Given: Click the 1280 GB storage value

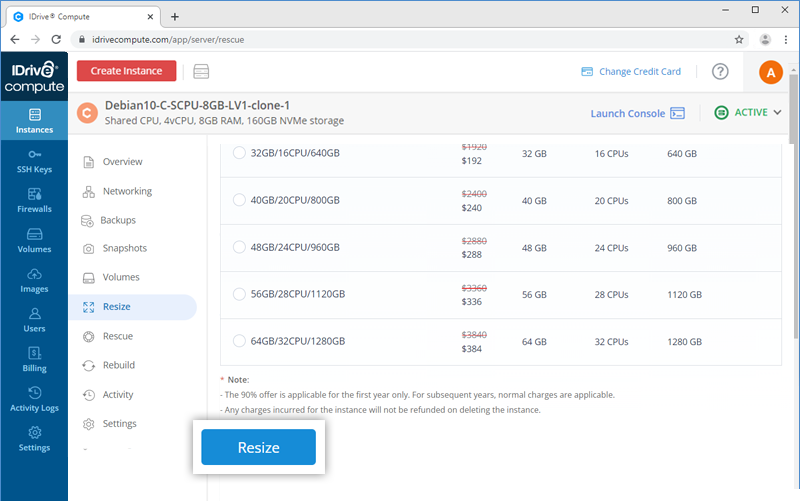Looking at the screenshot, I should coord(685,342).
